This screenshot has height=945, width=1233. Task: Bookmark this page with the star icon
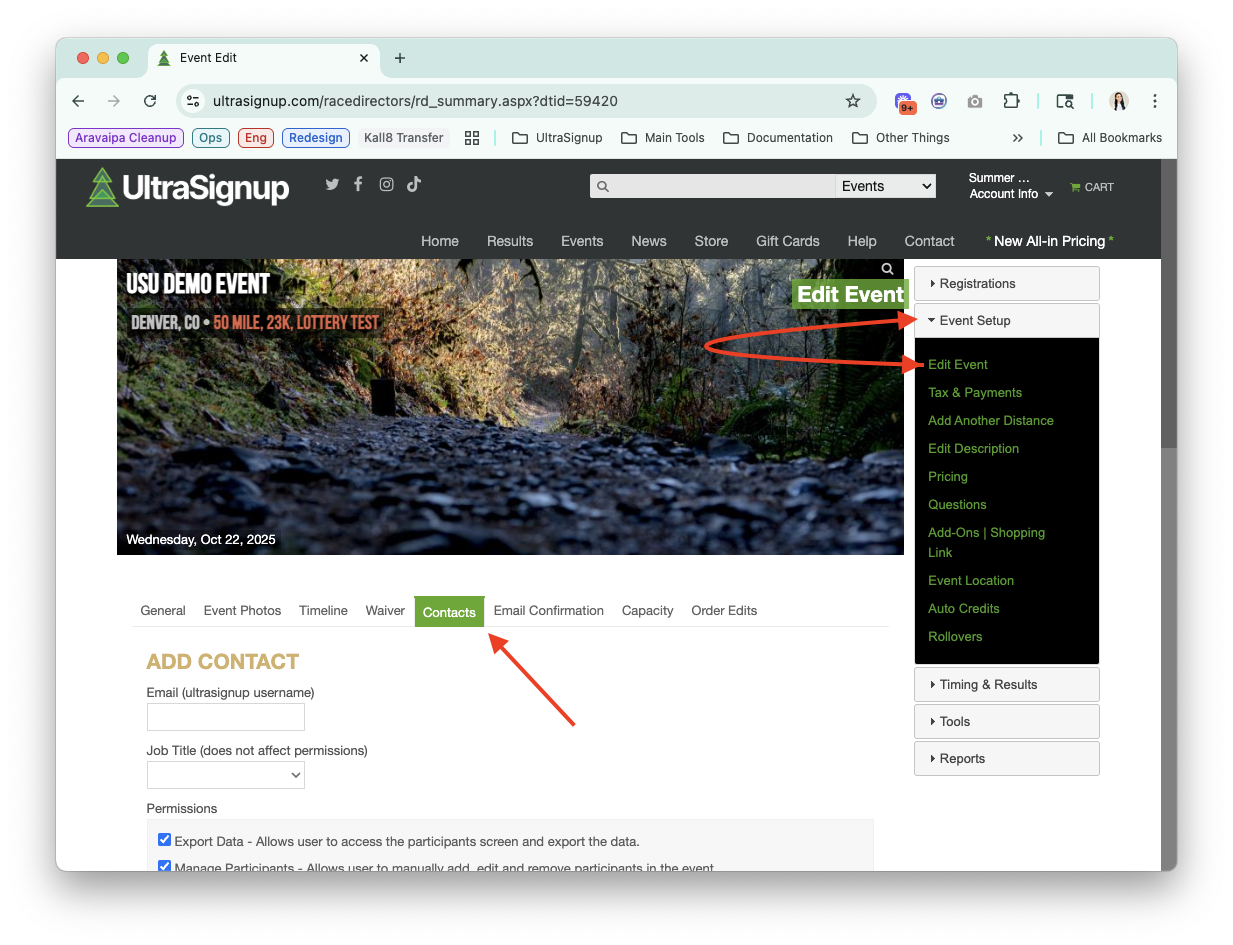(853, 101)
